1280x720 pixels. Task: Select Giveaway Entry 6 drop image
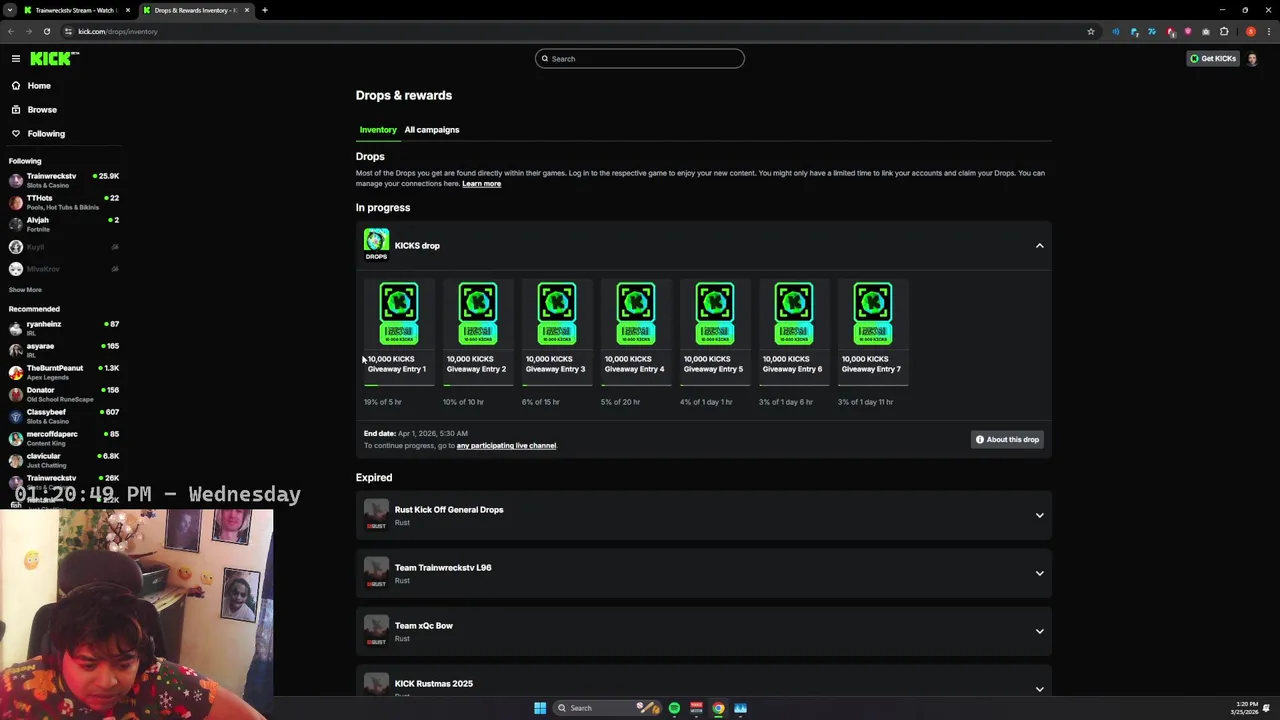click(x=793, y=314)
